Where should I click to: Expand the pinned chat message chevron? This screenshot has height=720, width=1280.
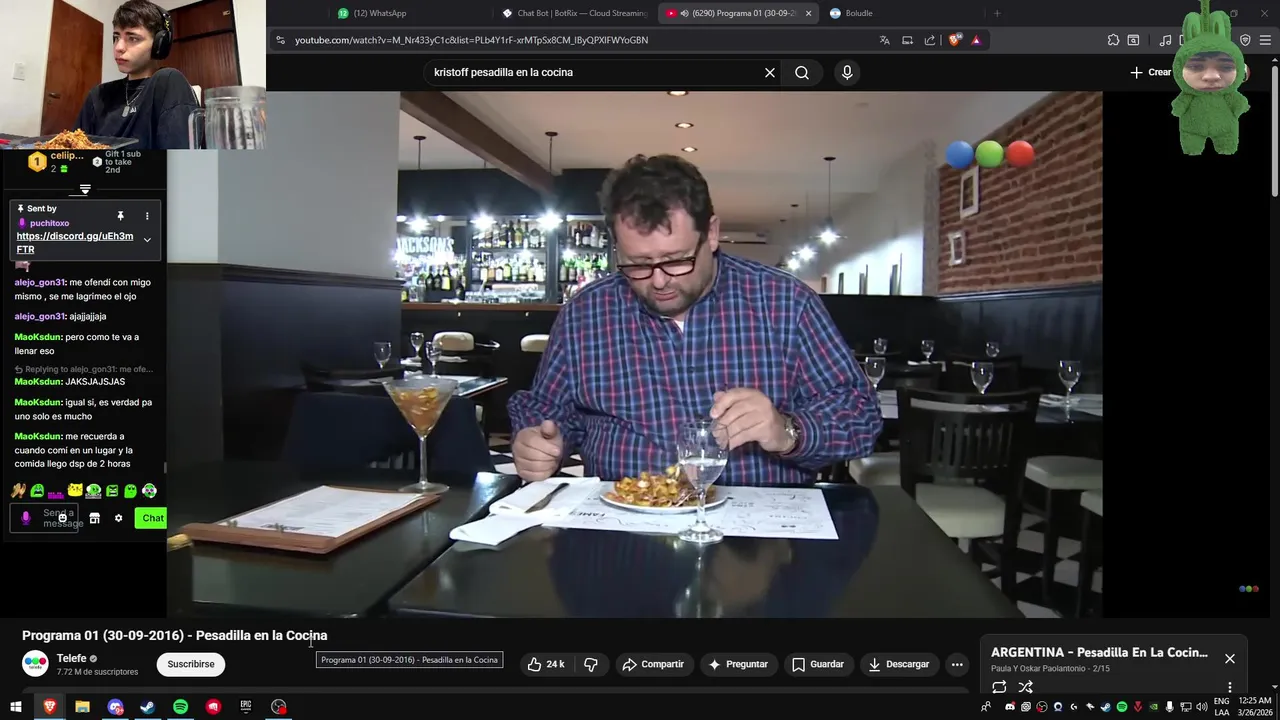(x=147, y=240)
